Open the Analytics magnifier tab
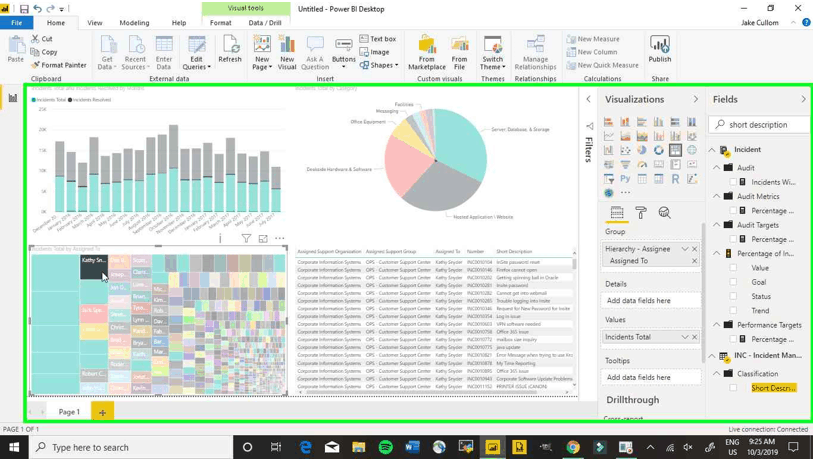The width and height of the screenshot is (815, 461). pyautogui.click(x=664, y=213)
